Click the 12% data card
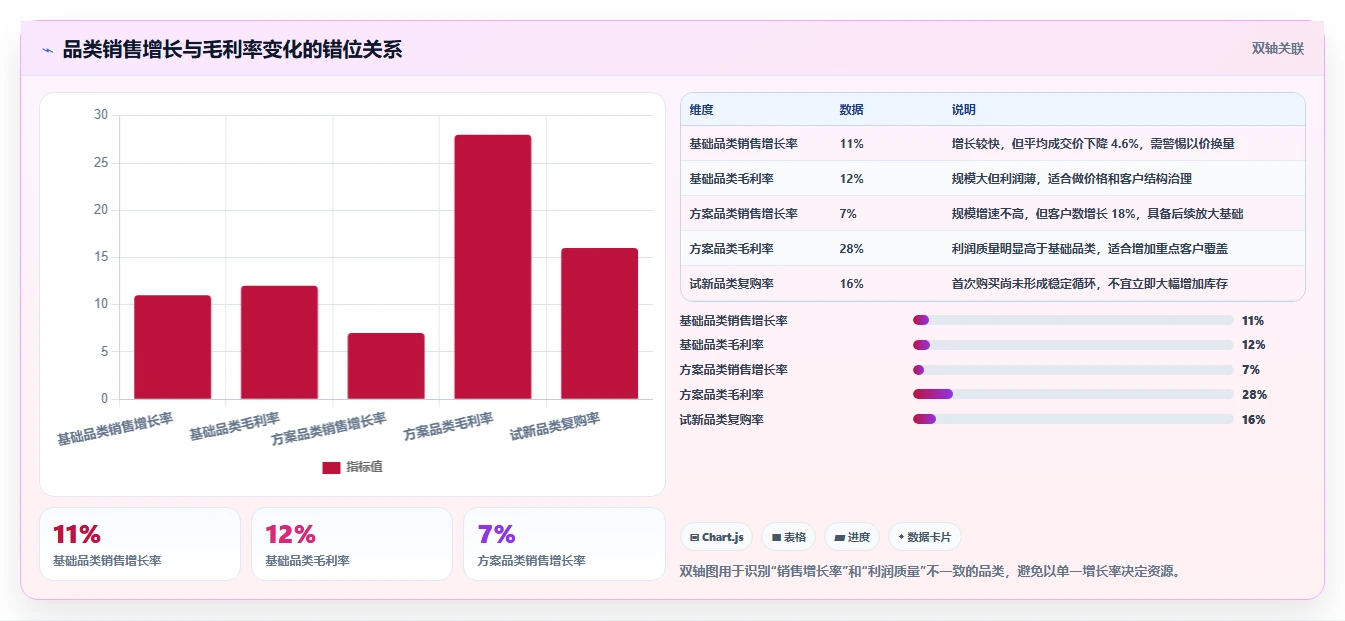The width and height of the screenshot is (1345, 621). pos(352,544)
